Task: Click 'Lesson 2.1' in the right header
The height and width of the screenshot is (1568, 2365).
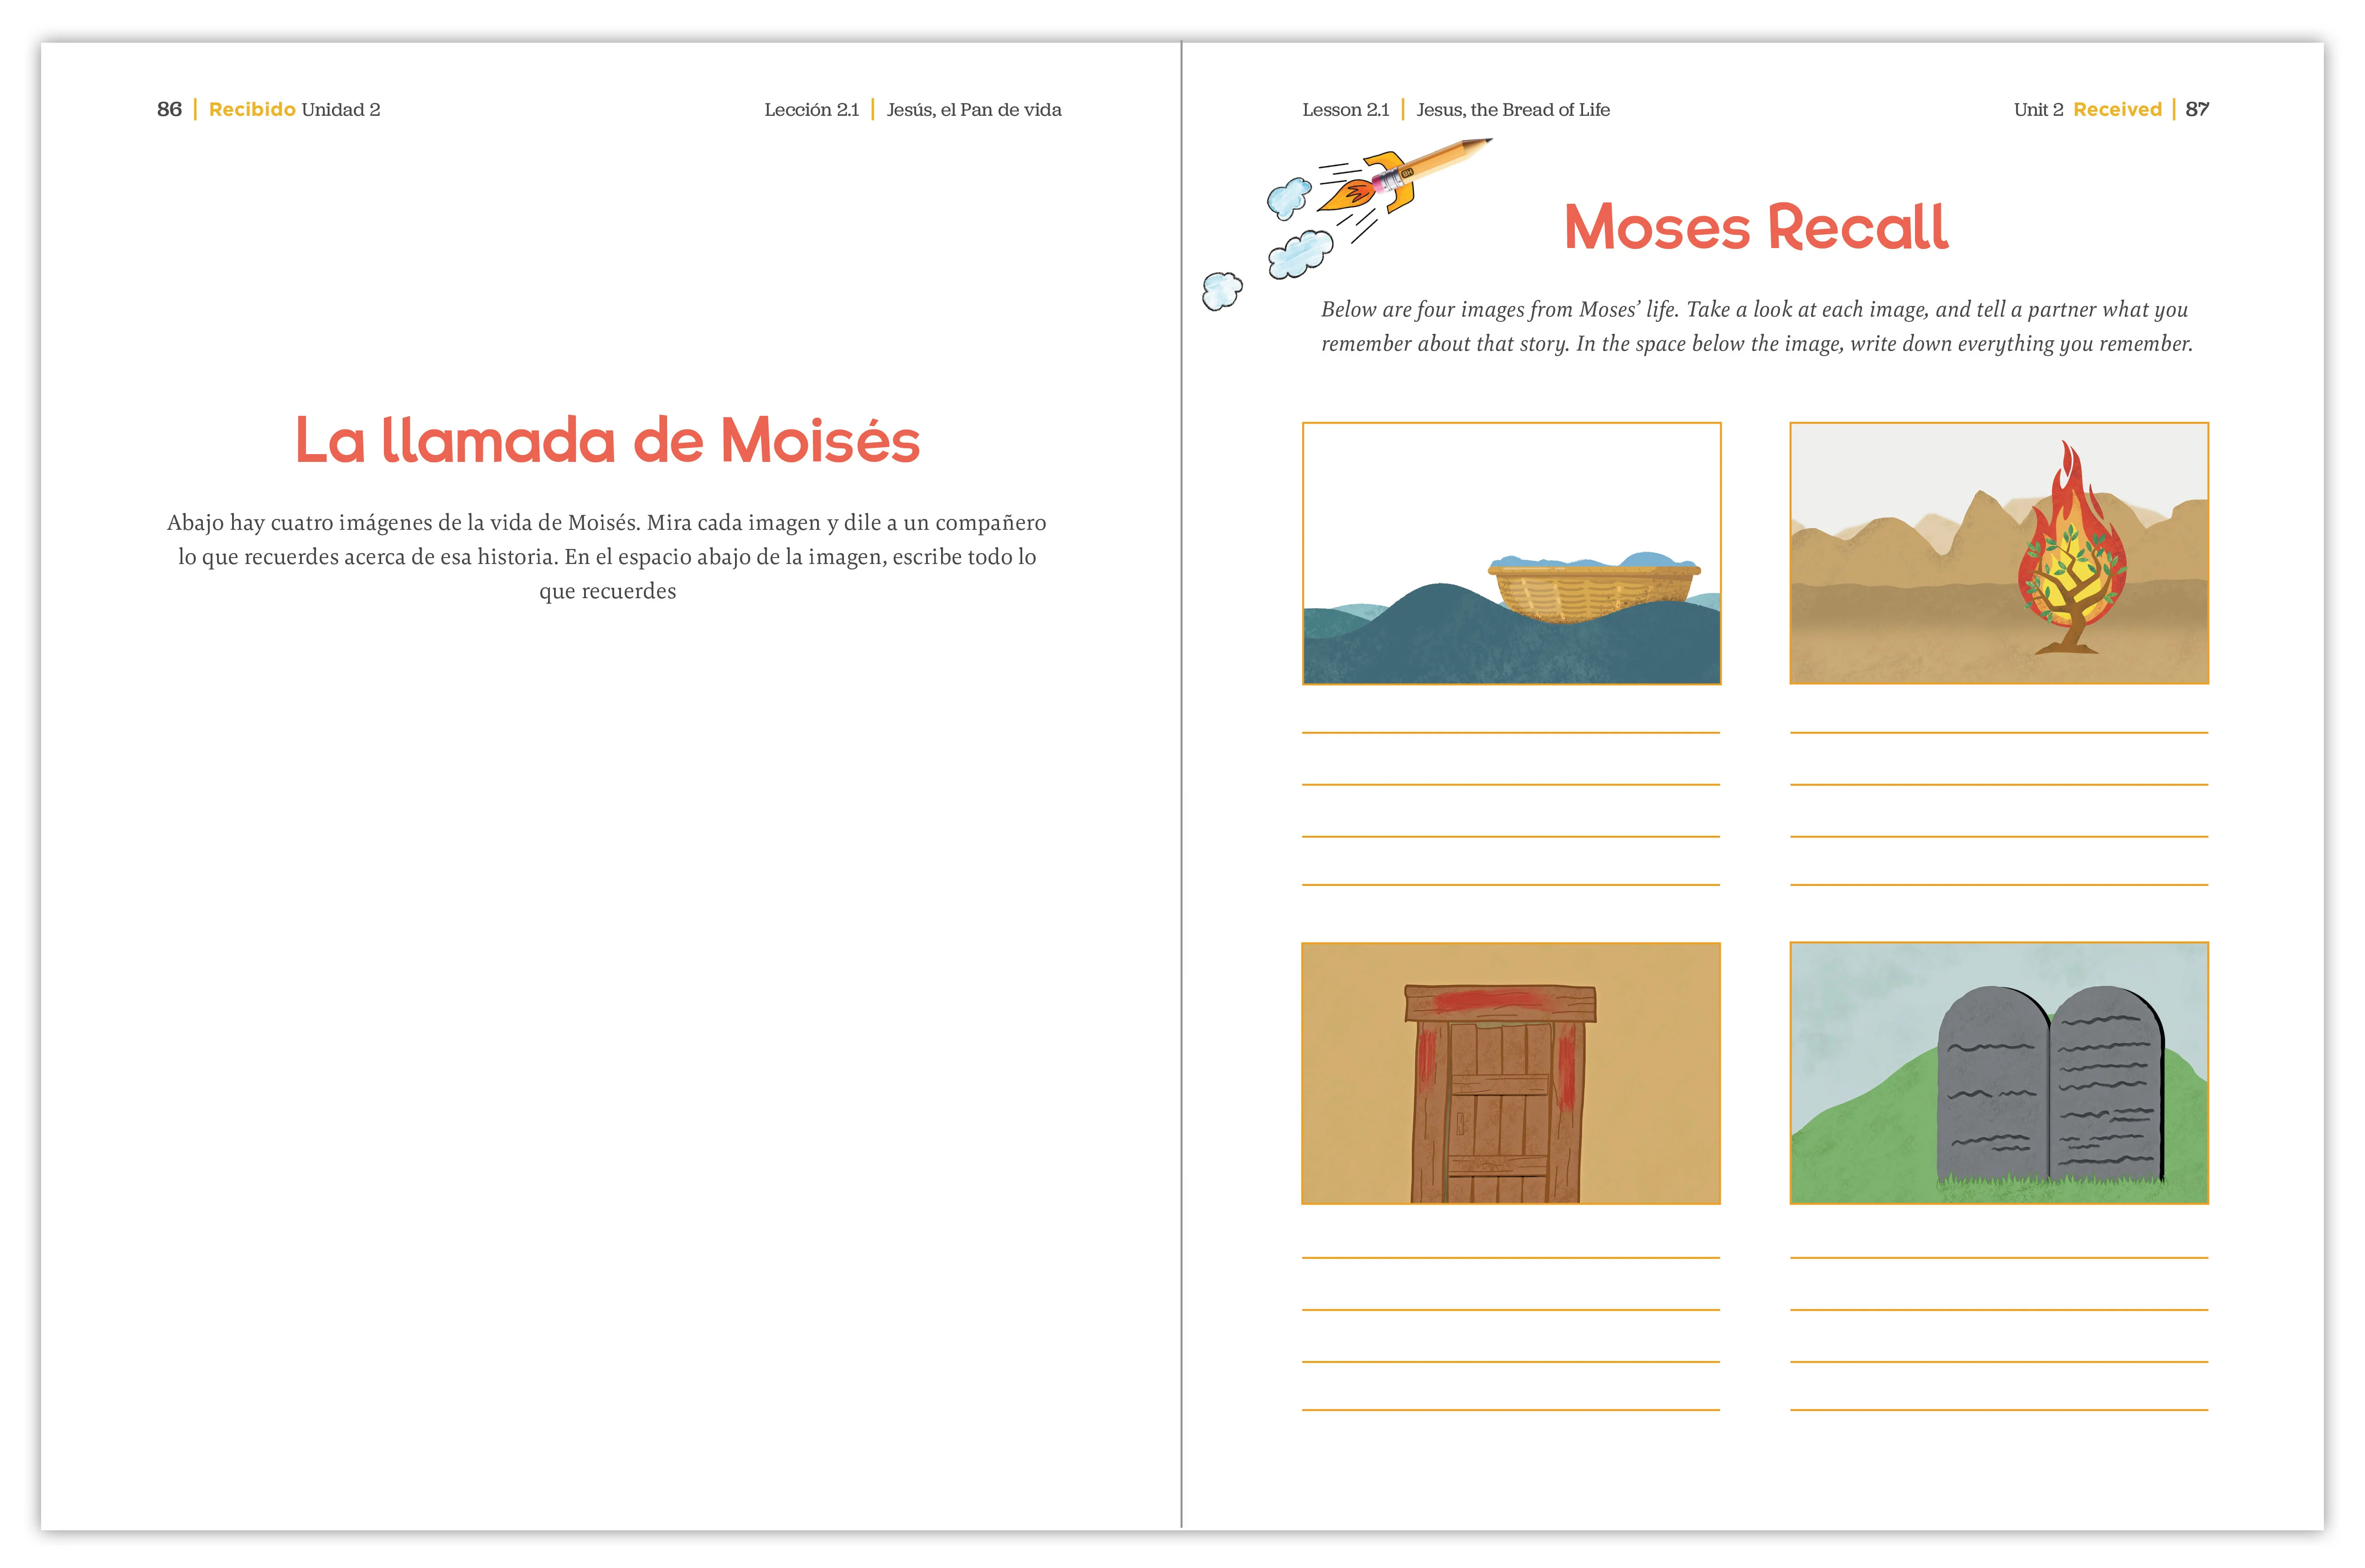Action: click(1346, 110)
